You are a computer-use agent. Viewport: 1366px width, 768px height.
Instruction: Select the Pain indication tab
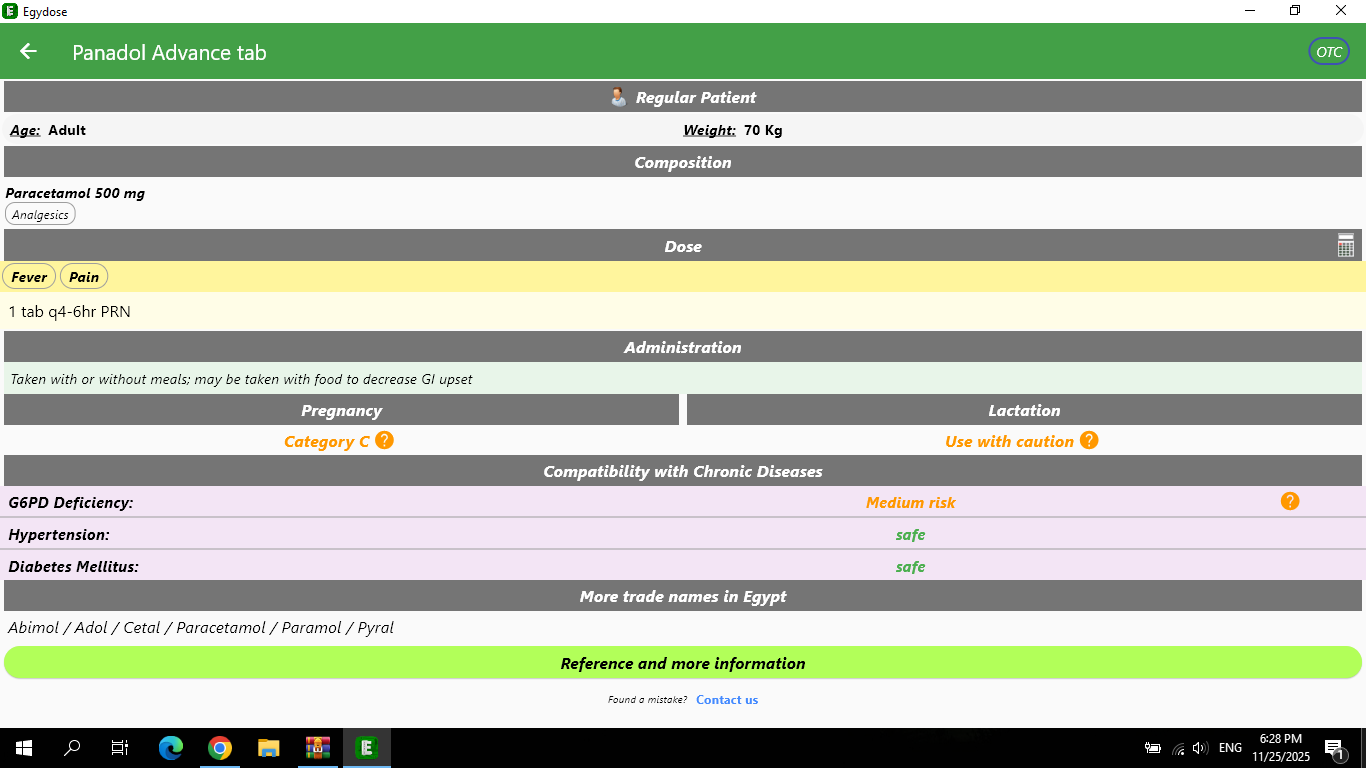tap(84, 277)
